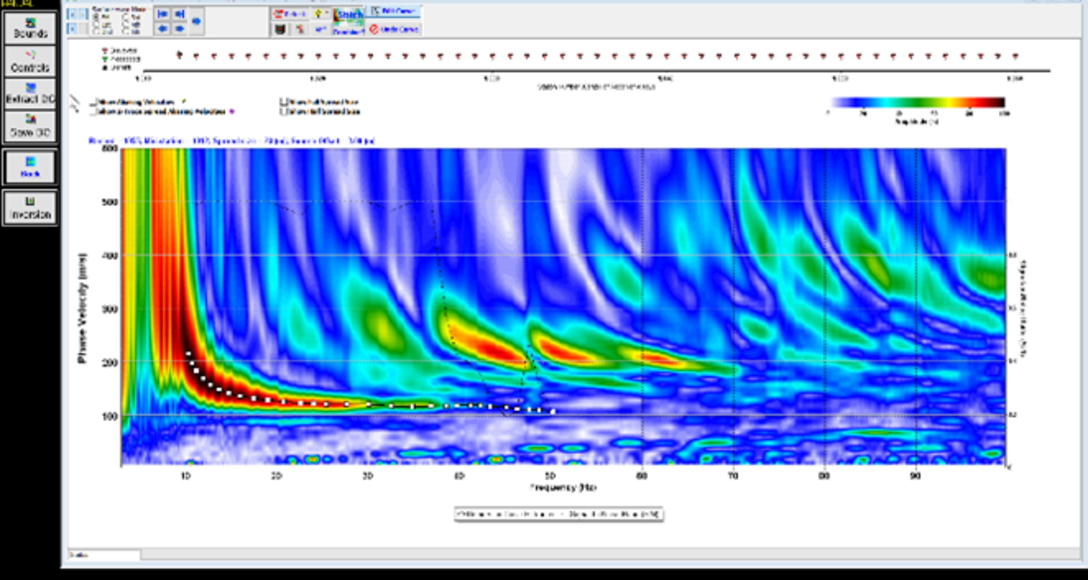Click the last white pick point near 50 Hz

[553, 411]
